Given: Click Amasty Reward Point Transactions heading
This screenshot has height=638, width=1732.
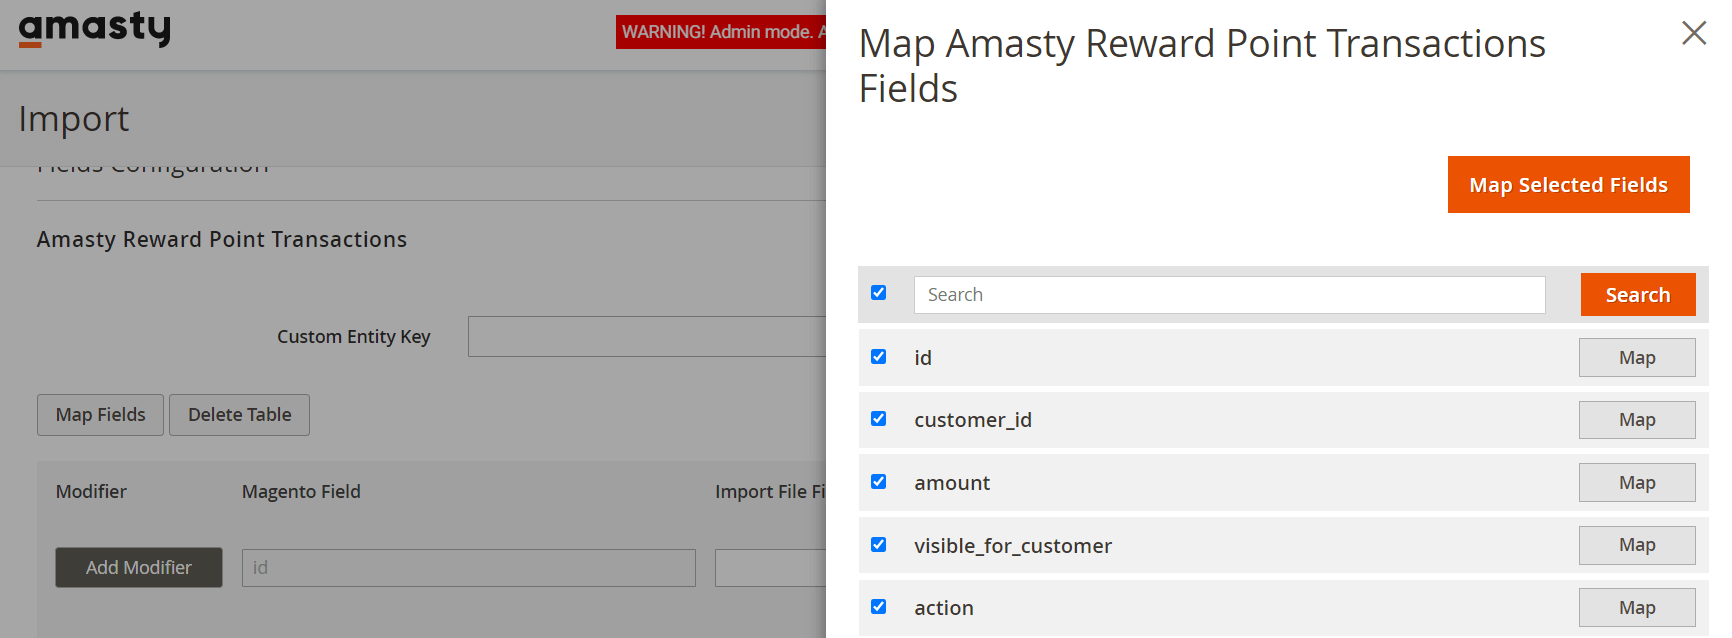Looking at the screenshot, I should 222,240.
